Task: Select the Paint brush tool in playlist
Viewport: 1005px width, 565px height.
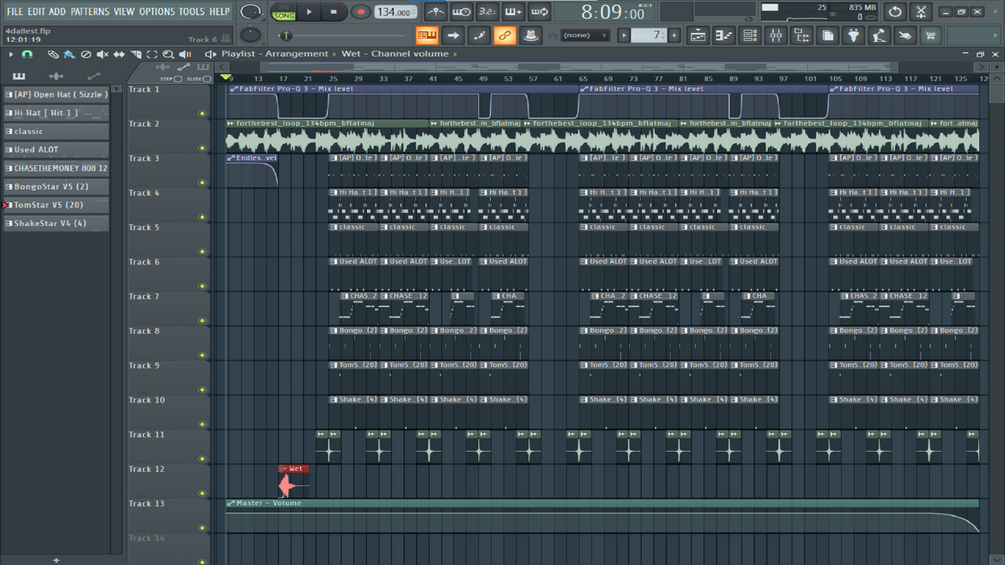Action: click(69, 54)
